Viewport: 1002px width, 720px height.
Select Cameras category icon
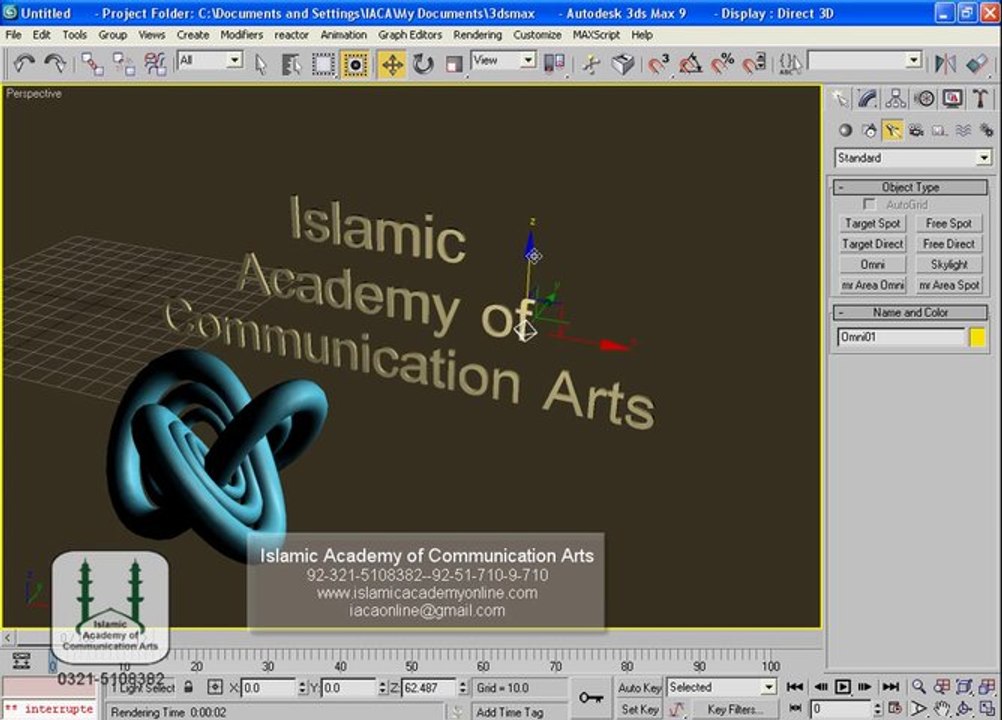coord(916,130)
